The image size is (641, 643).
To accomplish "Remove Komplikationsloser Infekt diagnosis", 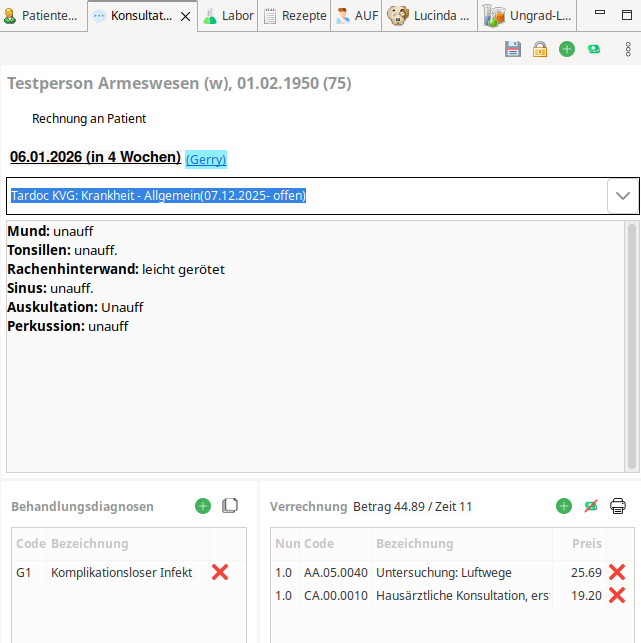I will click(x=220, y=573).
